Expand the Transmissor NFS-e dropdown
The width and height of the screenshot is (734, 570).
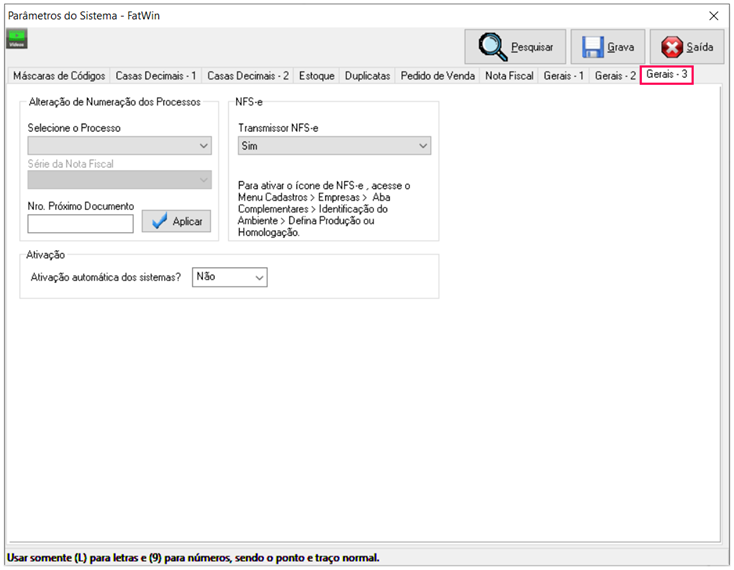coord(334,146)
